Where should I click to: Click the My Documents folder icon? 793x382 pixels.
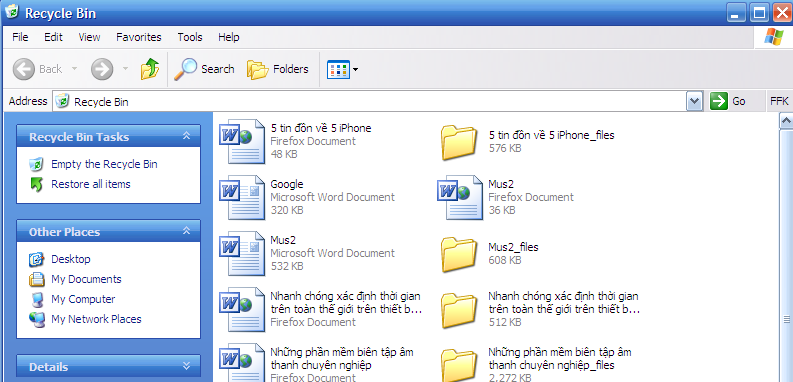coord(36,279)
